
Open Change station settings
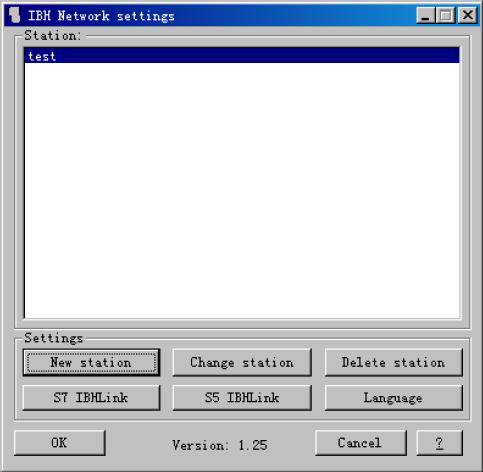(x=242, y=362)
